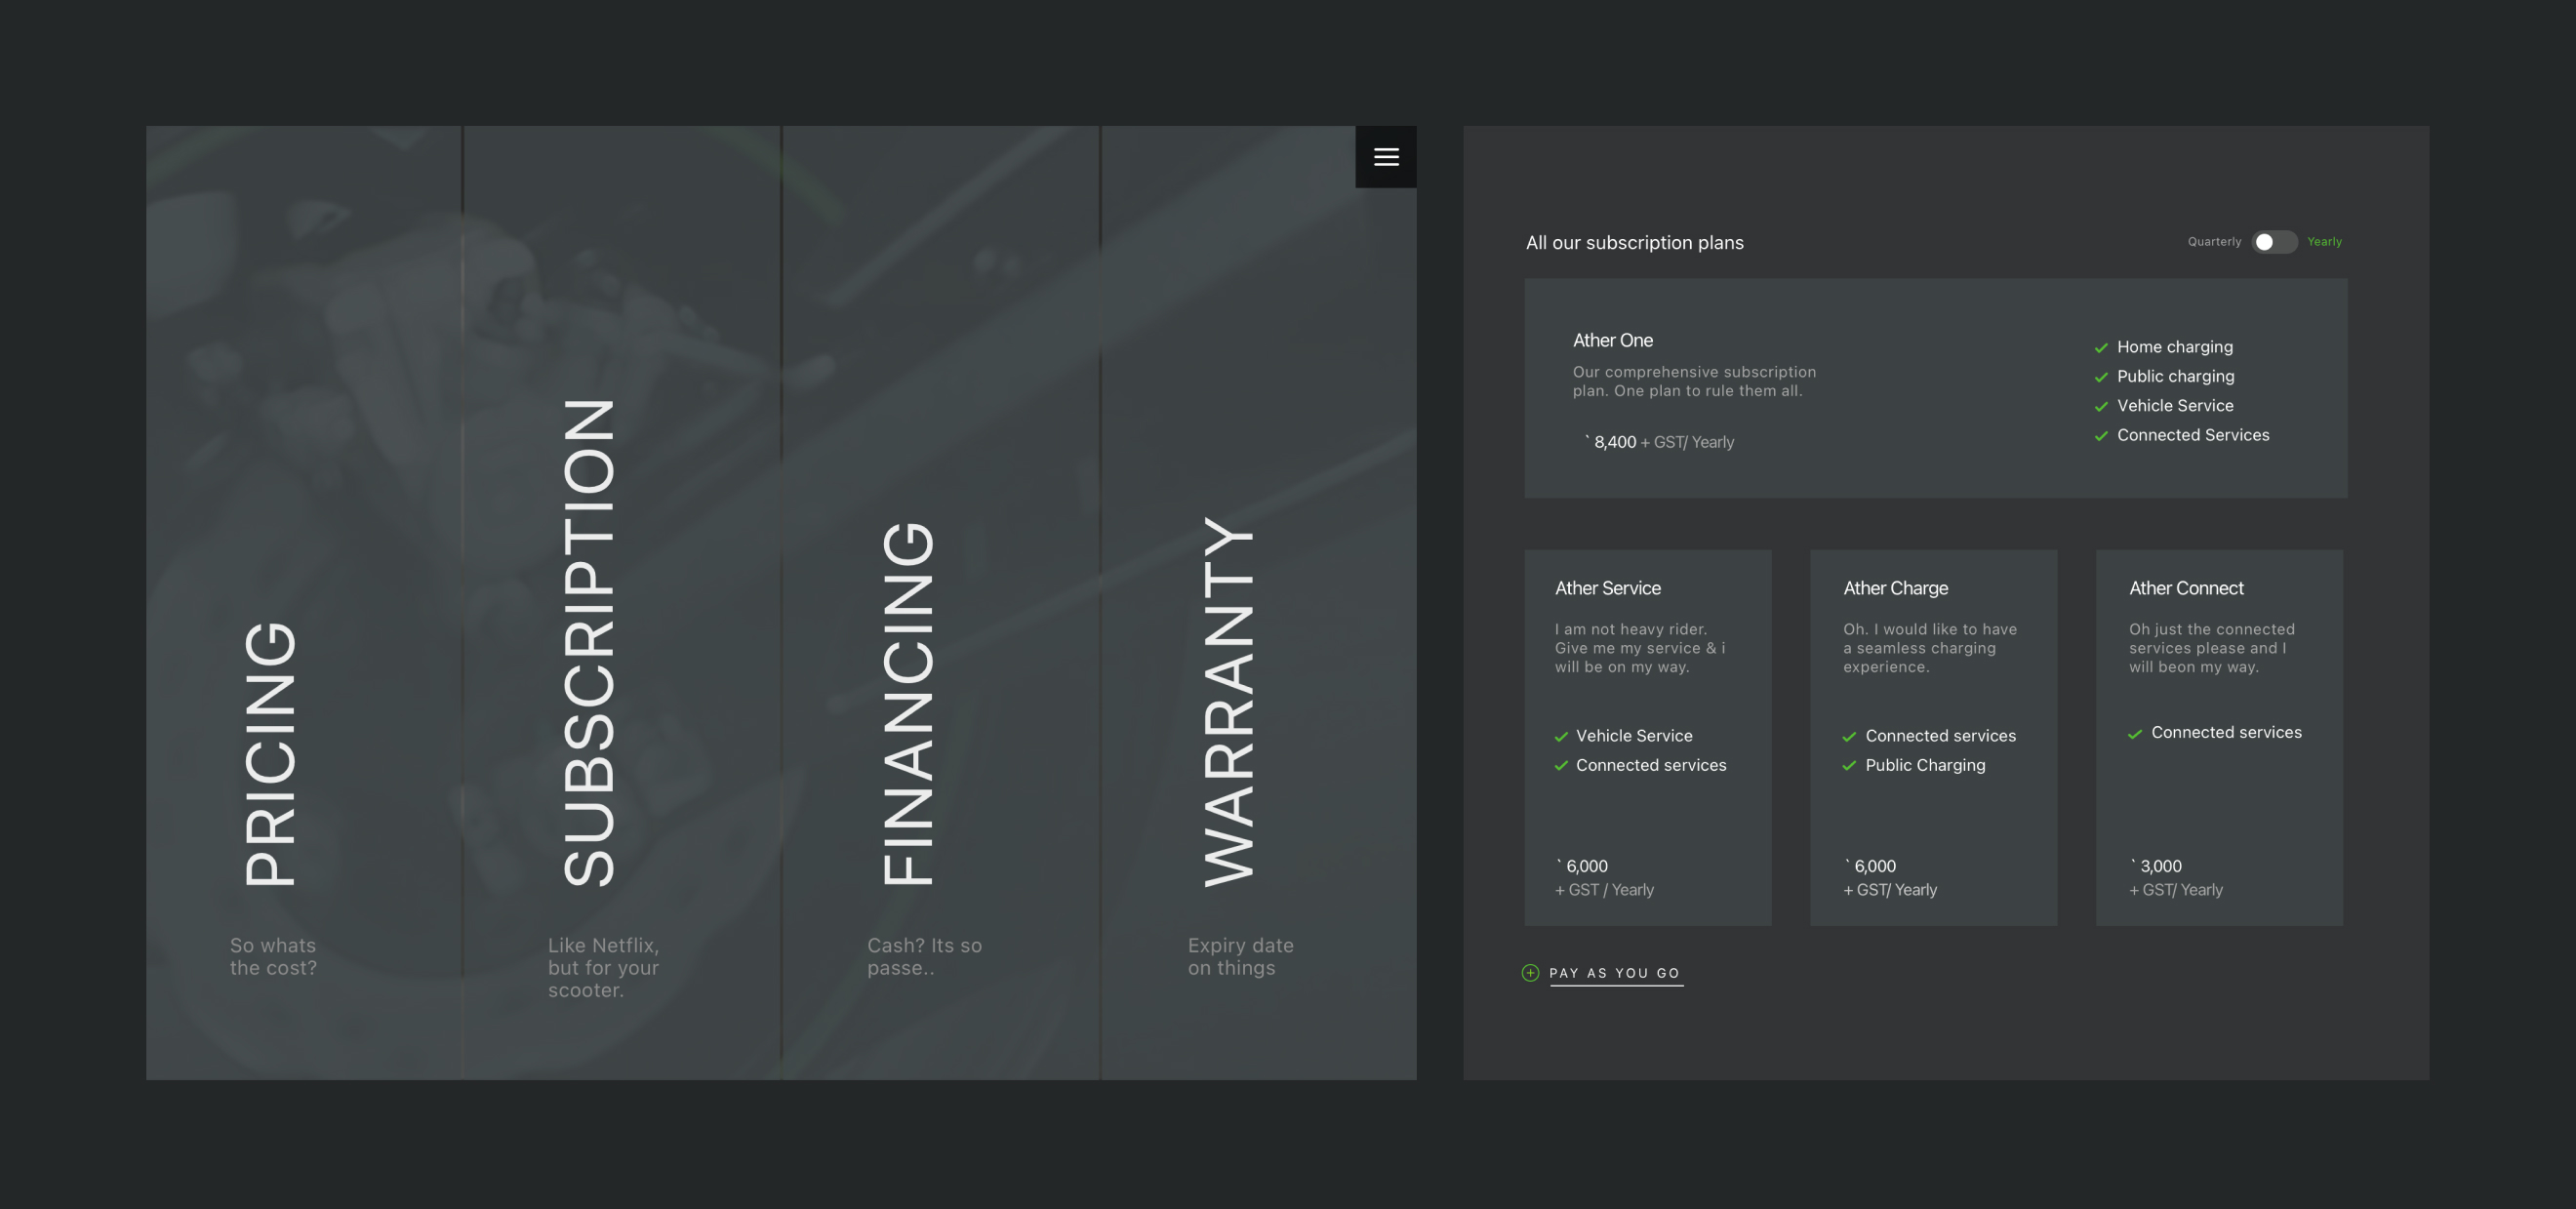Viewport: 2576px width, 1209px height.
Task: Click the Connected Services checkmark in Ather One
Action: [x=2101, y=436]
